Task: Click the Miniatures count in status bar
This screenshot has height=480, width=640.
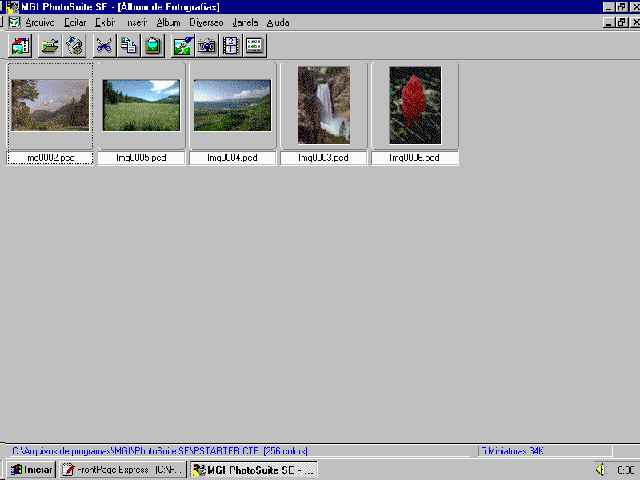Action: pyautogui.click(x=513, y=451)
